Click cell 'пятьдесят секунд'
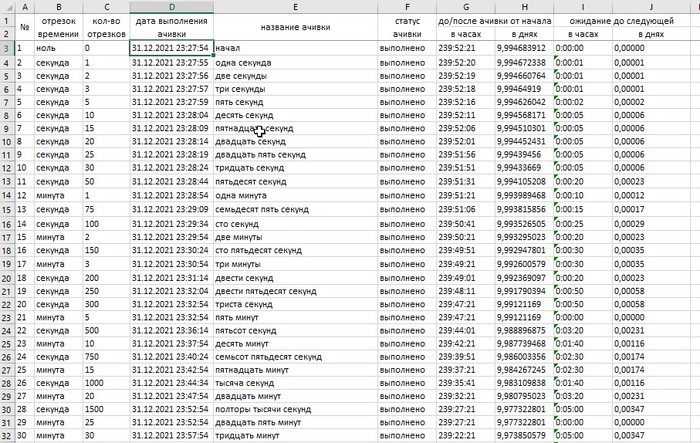Viewport: 700px width, 443px height. (x=296, y=181)
